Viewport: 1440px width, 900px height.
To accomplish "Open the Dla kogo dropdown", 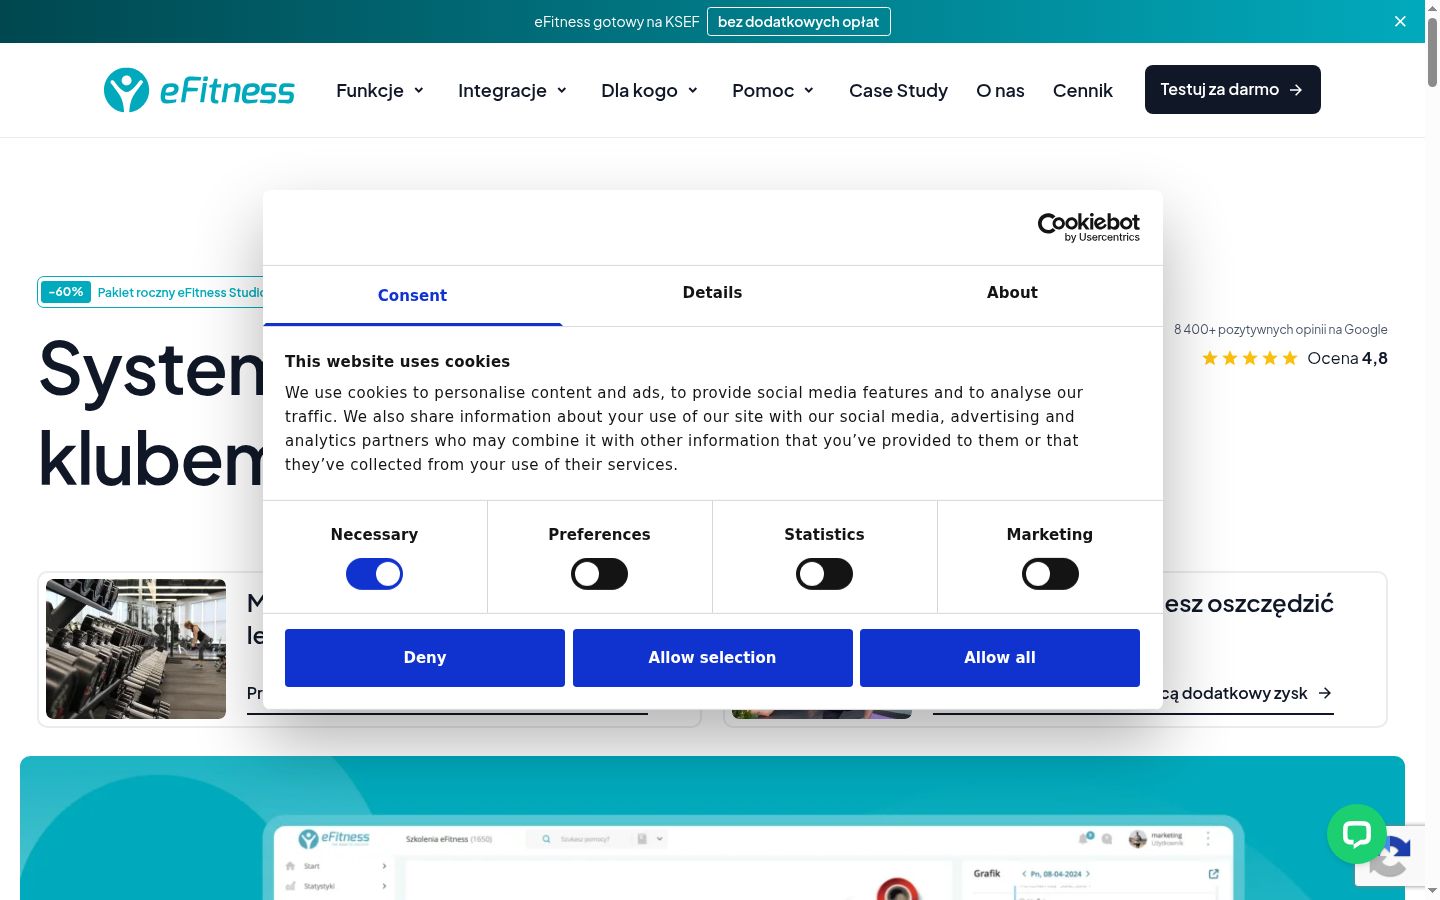I will [x=649, y=90].
